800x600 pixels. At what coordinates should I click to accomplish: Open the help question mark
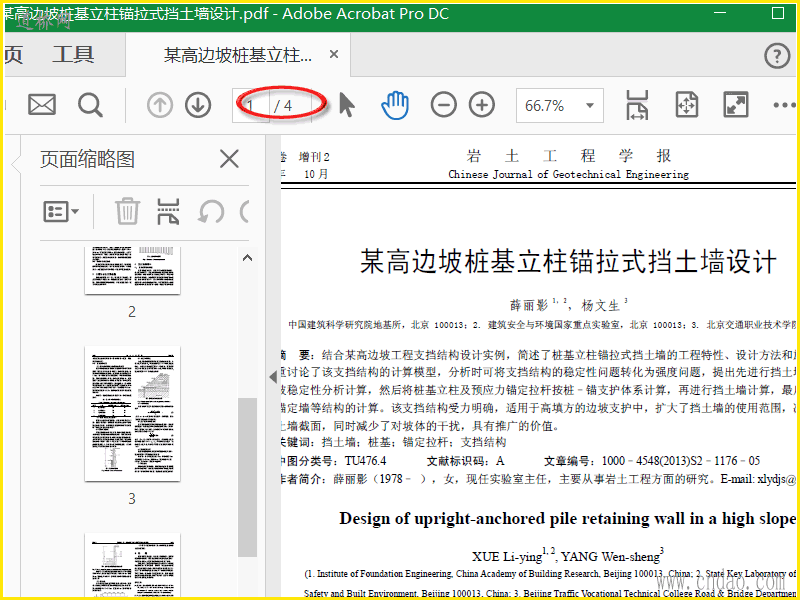(x=777, y=55)
